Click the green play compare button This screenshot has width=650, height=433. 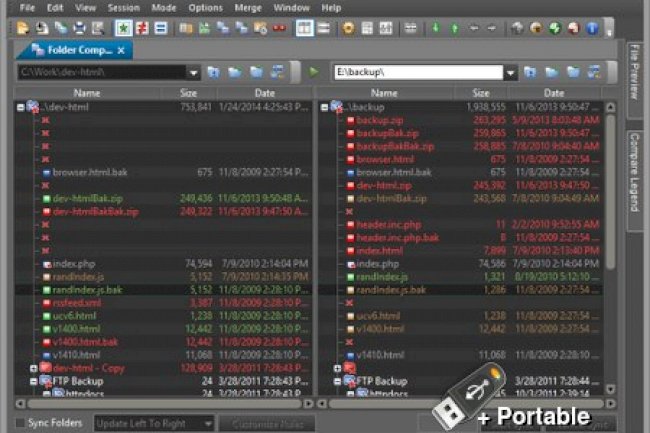314,72
